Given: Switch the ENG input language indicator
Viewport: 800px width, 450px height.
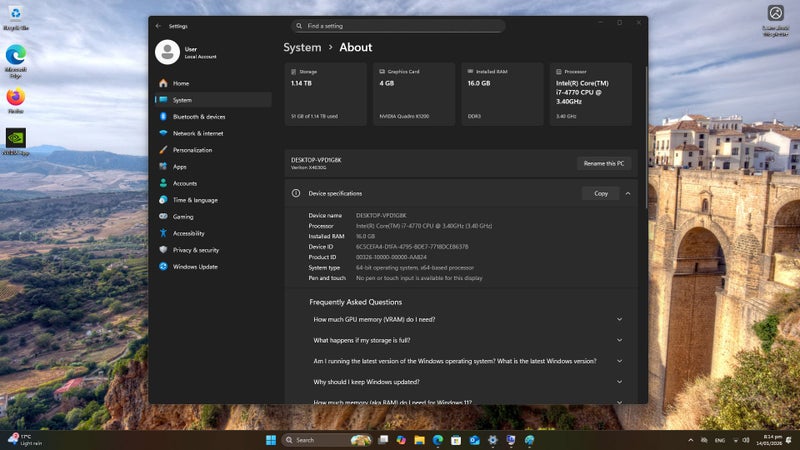Looking at the screenshot, I should point(720,440).
